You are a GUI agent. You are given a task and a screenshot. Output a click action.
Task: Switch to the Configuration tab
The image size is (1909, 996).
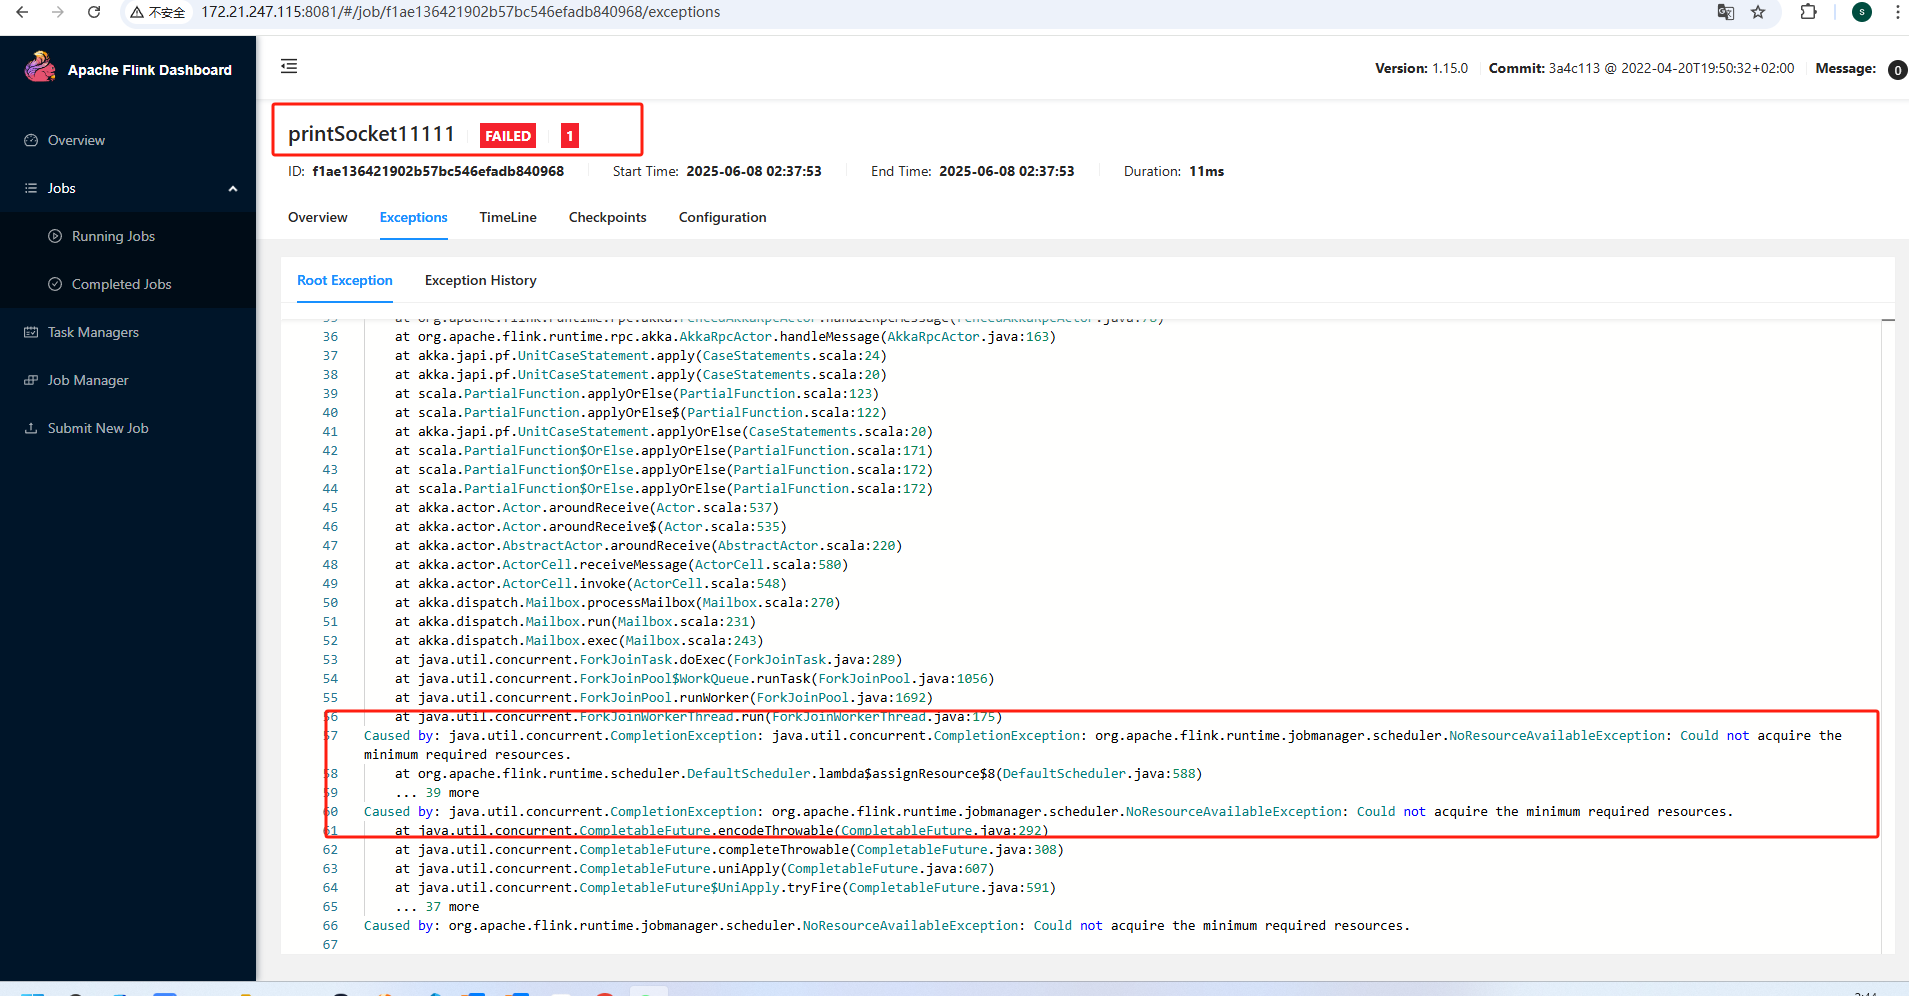(723, 217)
